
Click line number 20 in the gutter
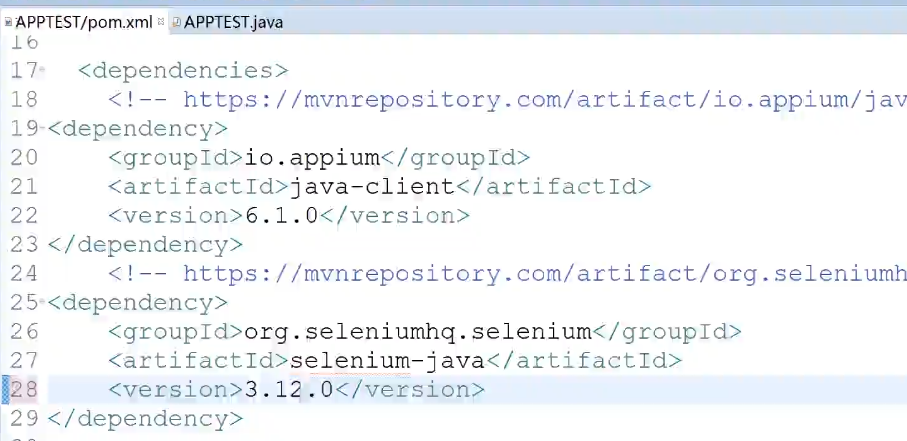point(24,157)
